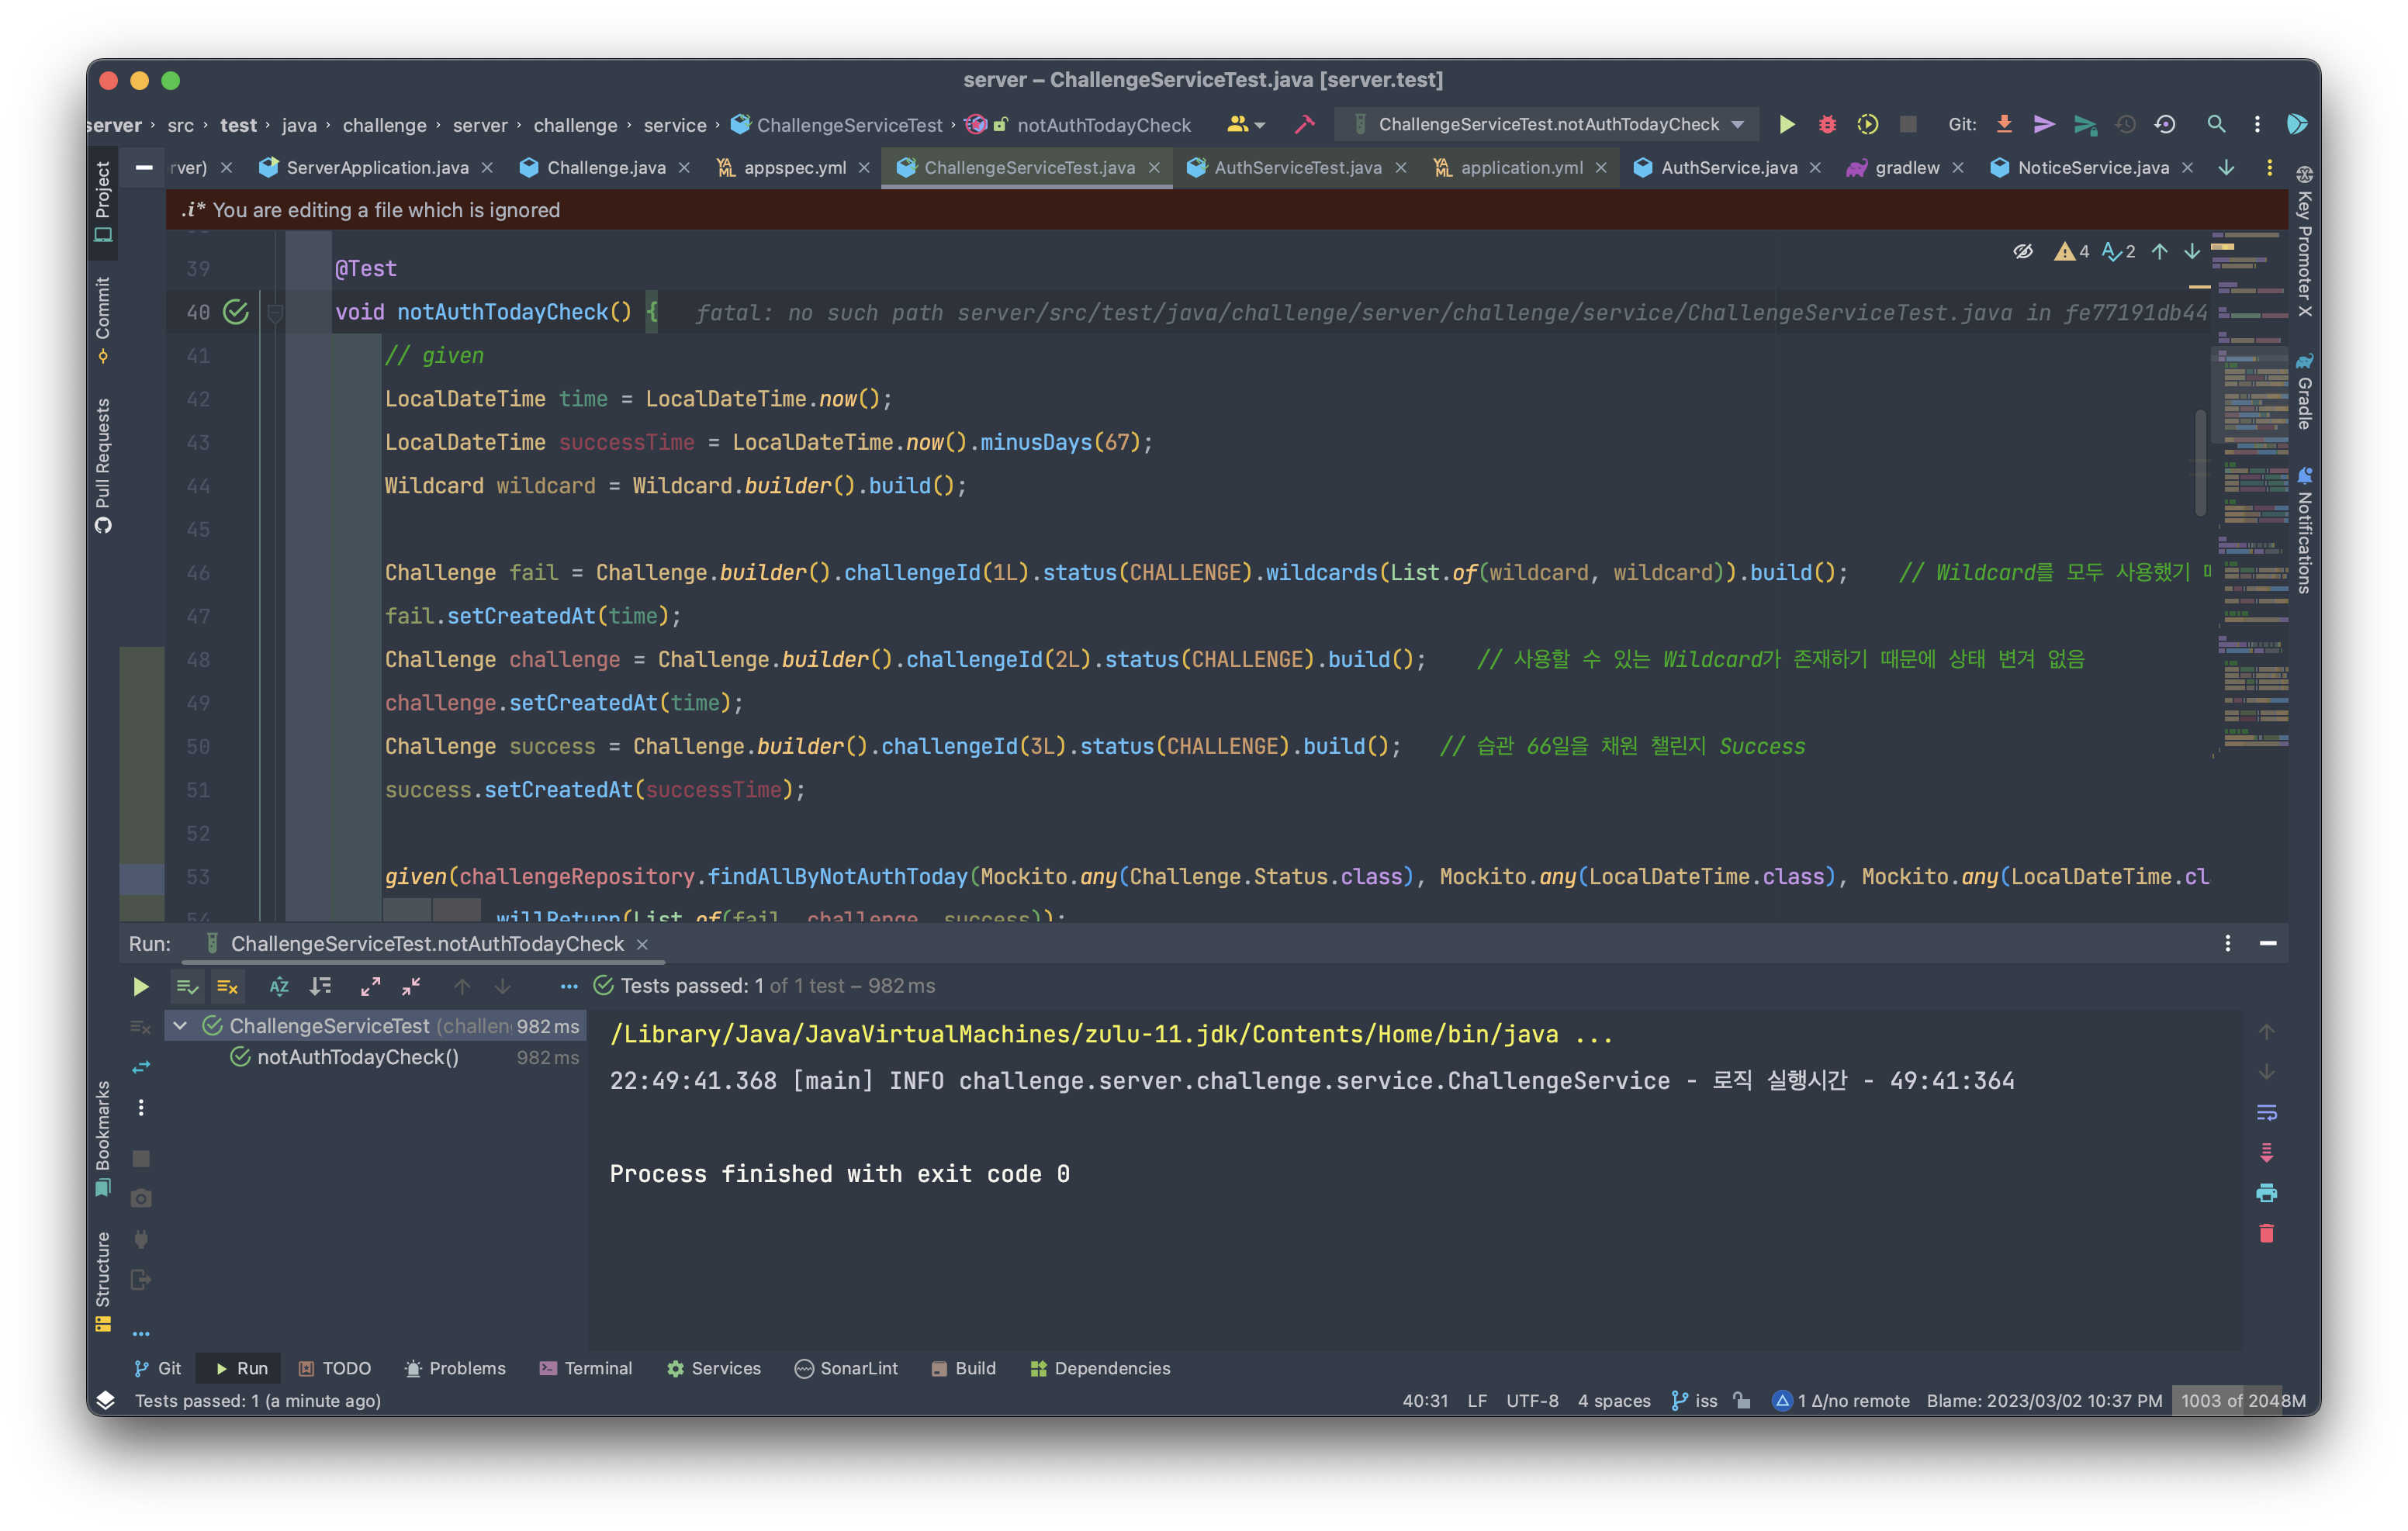Image resolution: width=2408 pixels, height=1531 pixels.
Task: Click the Print console output icon
Action: (x=2266, y=1193)
